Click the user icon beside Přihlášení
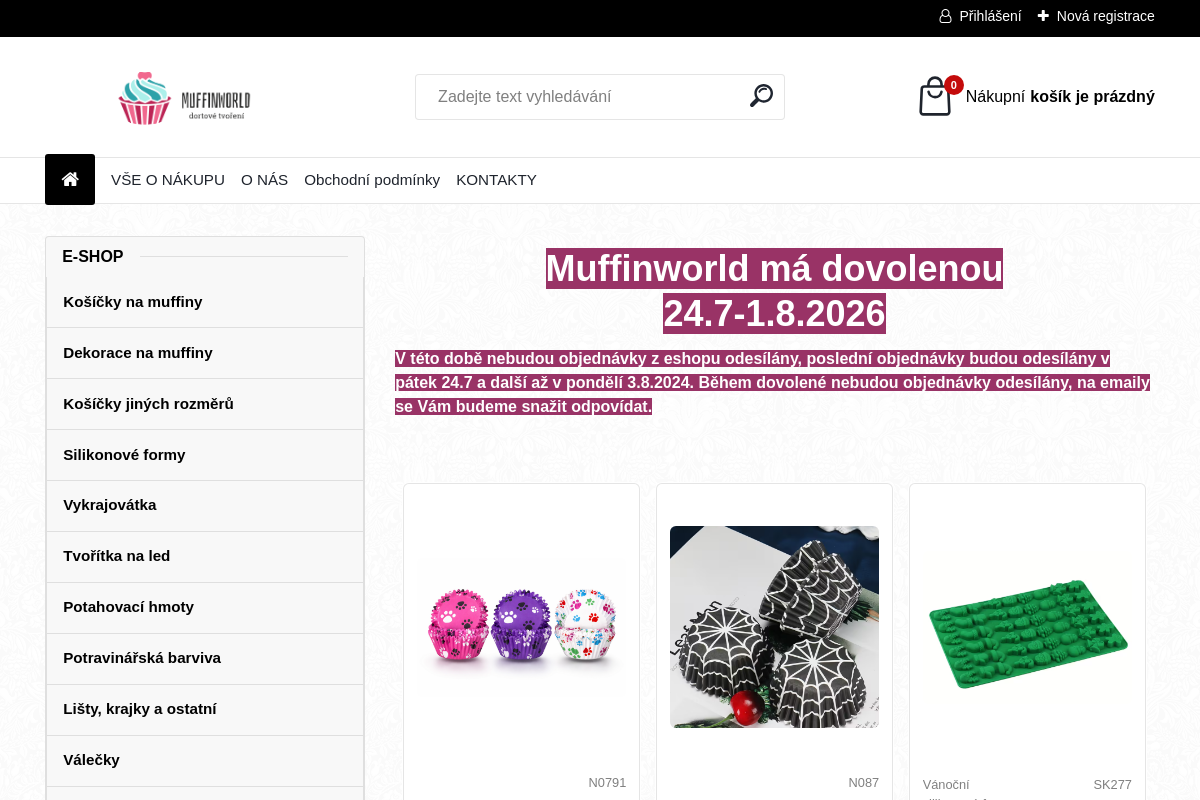The width and height of the screenshot is (1200, 800). [945, 16]
